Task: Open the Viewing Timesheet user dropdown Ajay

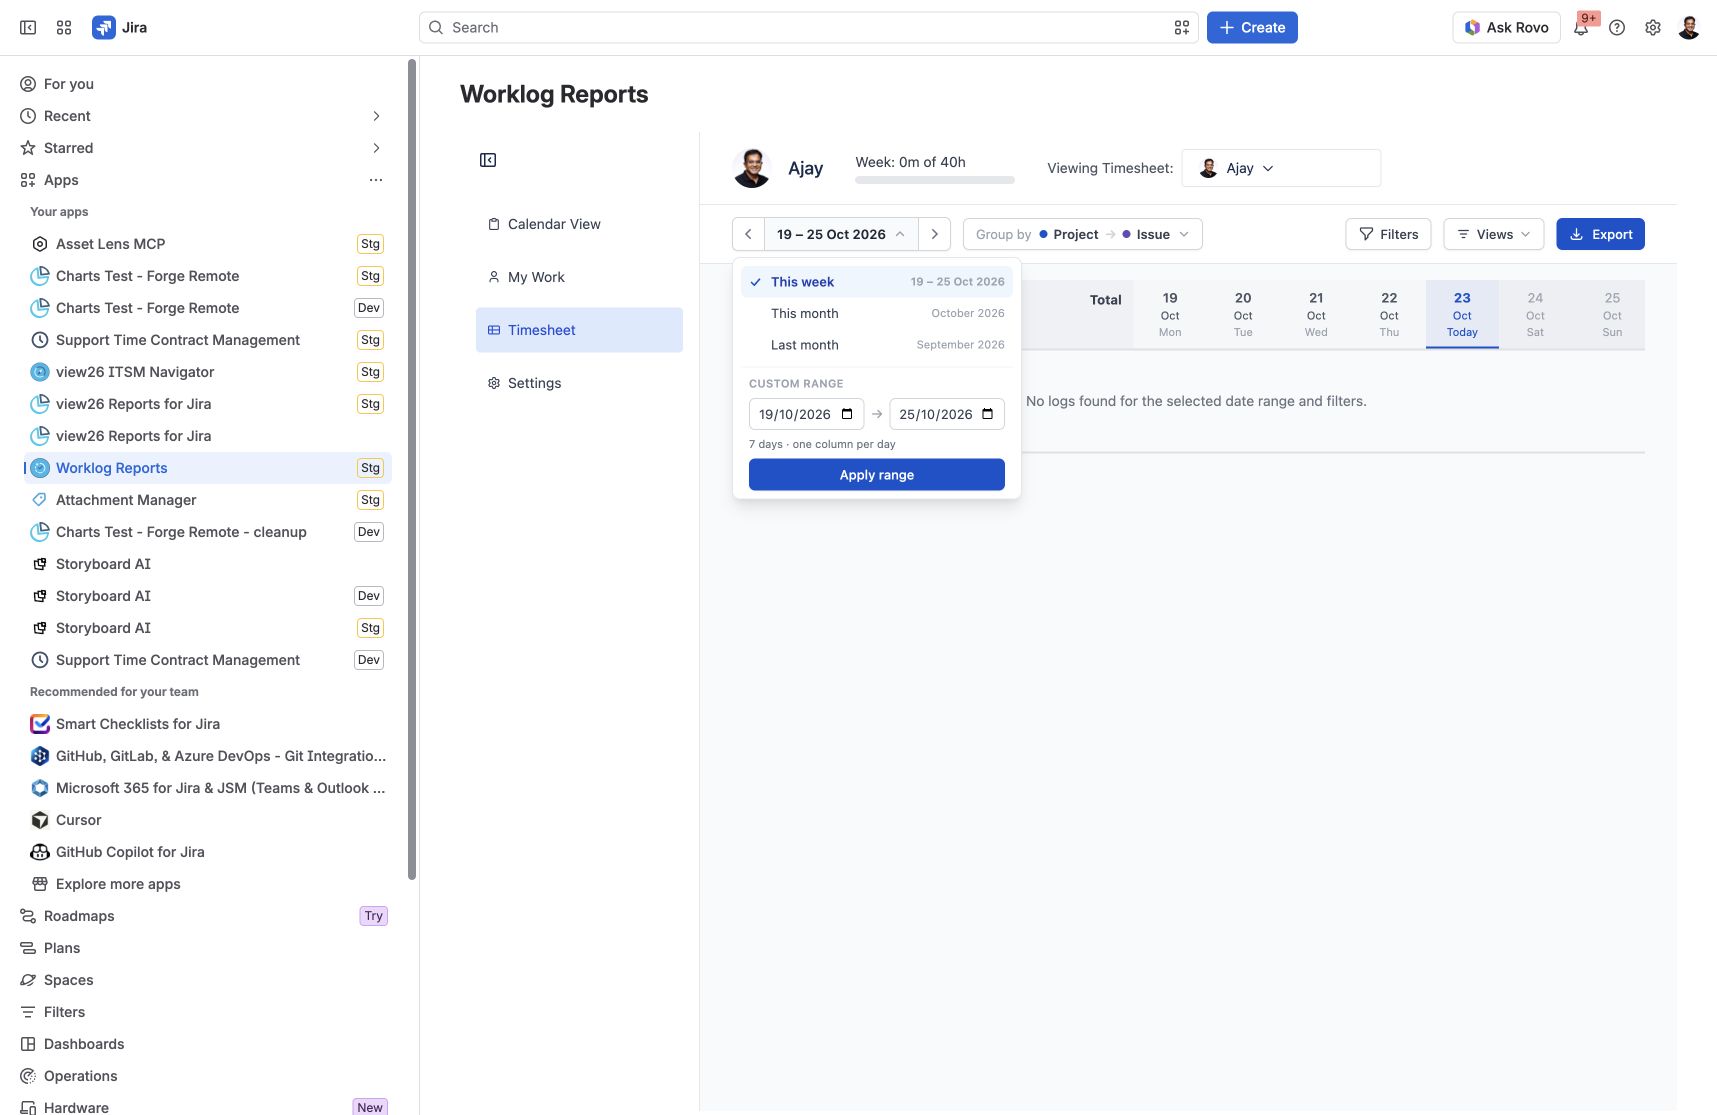Action: (1281, 168)
